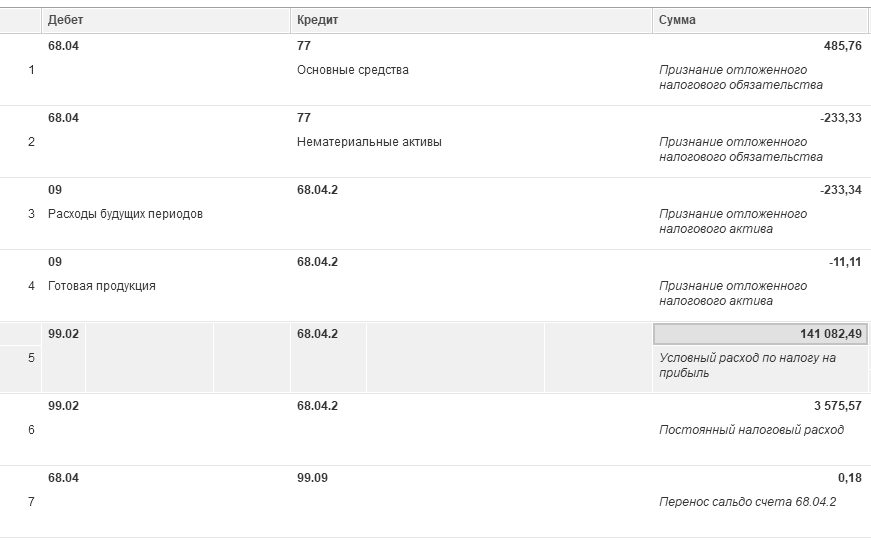Screen dimensions: 871x541
Task: Click Постоянный налоговый расход description
Action: click(751, 430)
